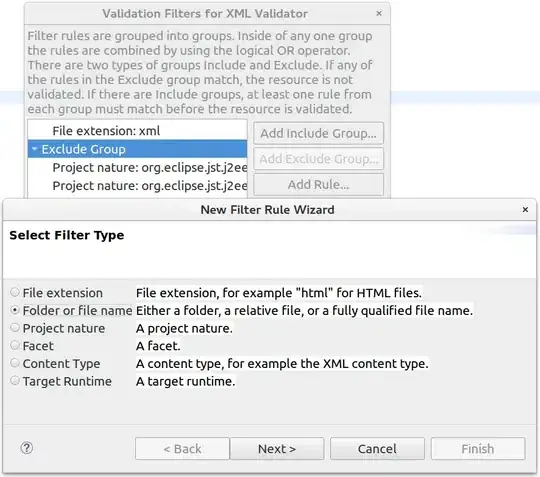
Task: Select the Exclude Group tree row
Action: (x=137, y=149)
